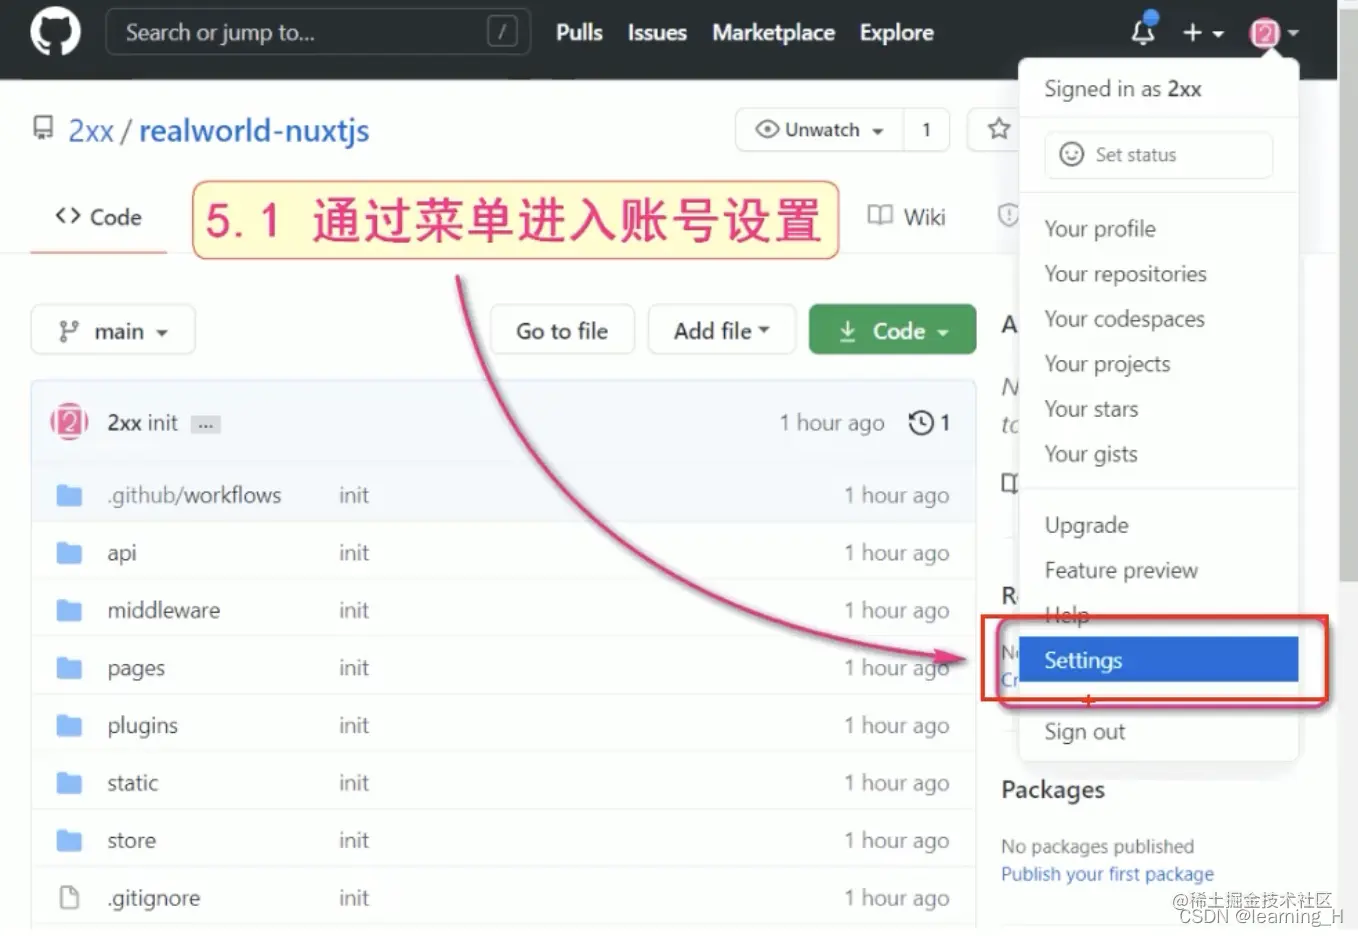View watcher count 1
The height and width of the screenshot is (936, 1358).
coord(926,130)
